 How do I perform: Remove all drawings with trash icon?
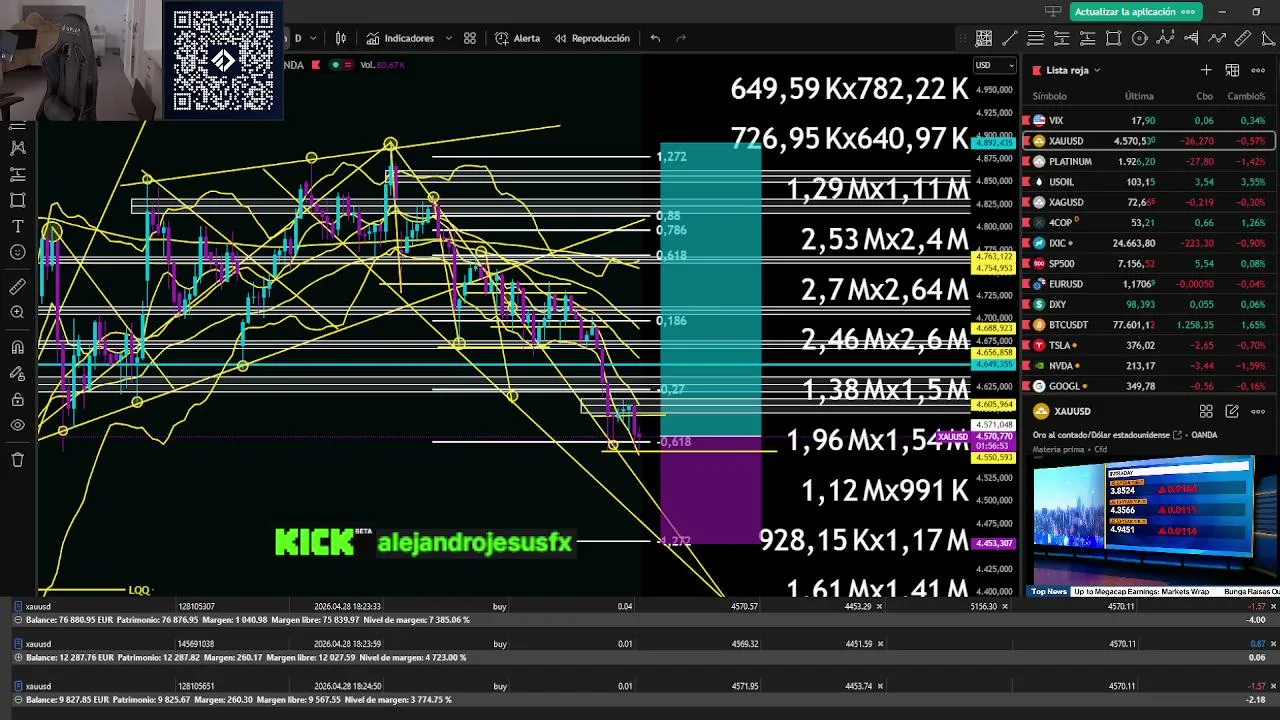[x=17, y=459]
